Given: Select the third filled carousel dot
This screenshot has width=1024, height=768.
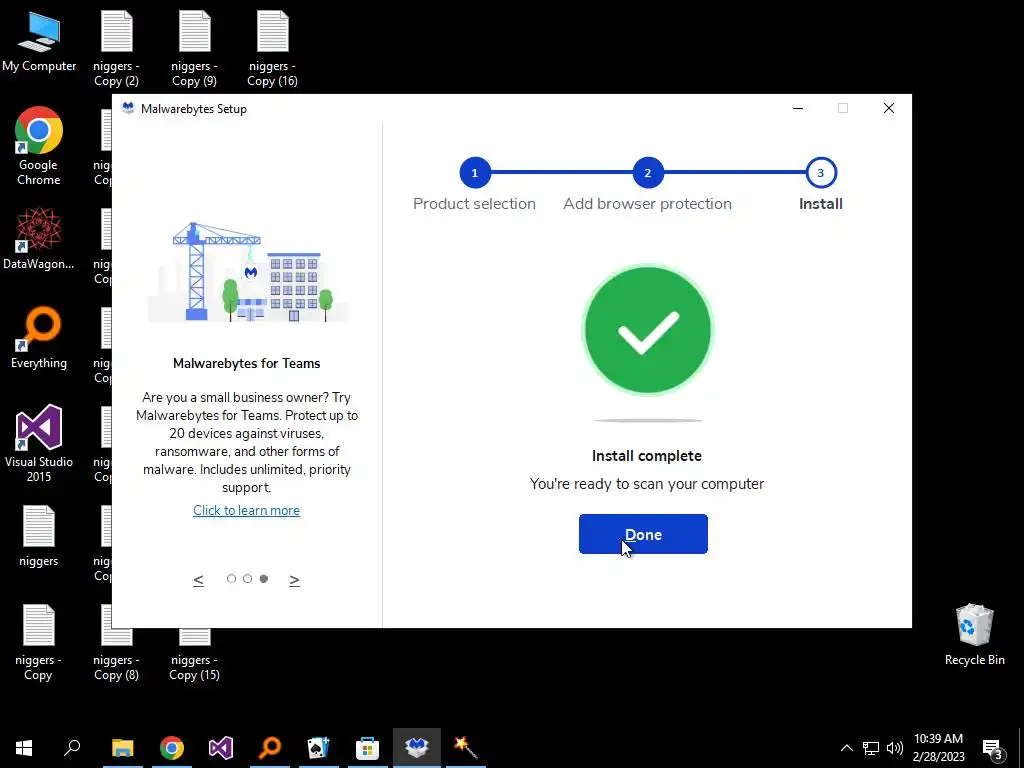Looking at the screenshot, I should coord(264,579).
